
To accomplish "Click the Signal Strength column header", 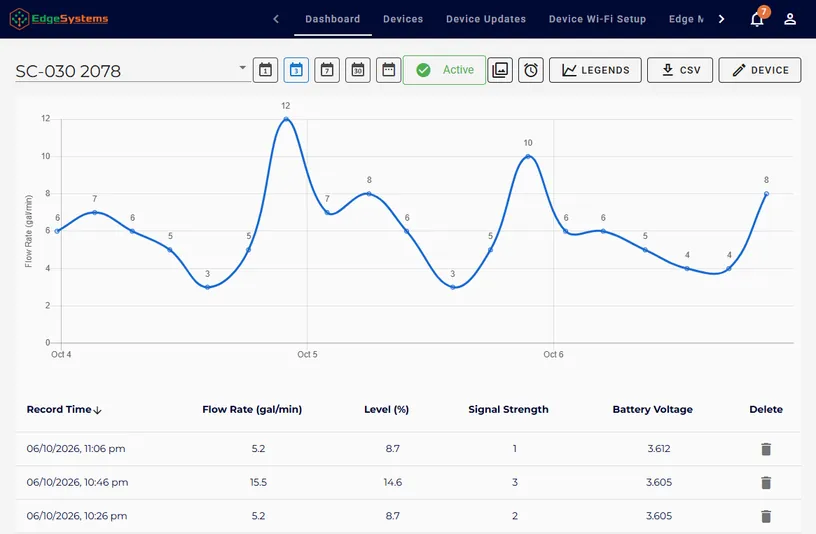I will click(508, 410).
